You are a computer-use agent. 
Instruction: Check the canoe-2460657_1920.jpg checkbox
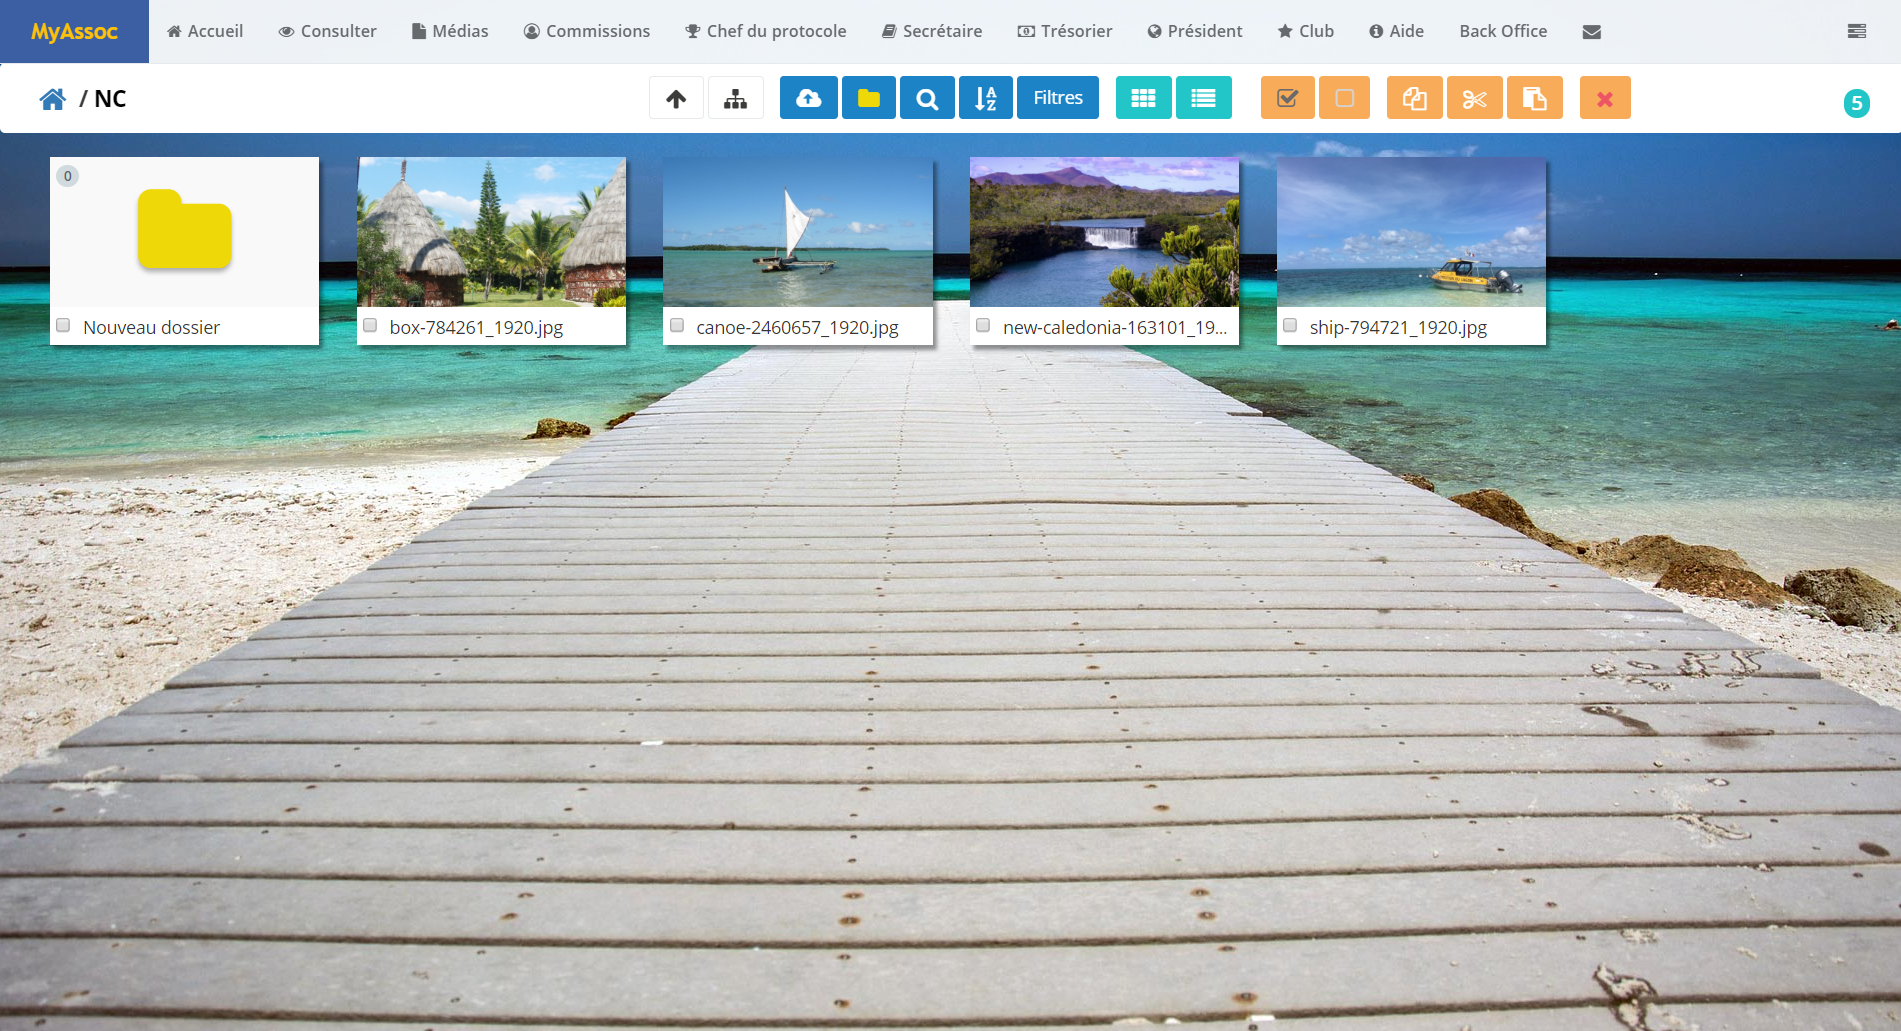[x=677, y=325]
